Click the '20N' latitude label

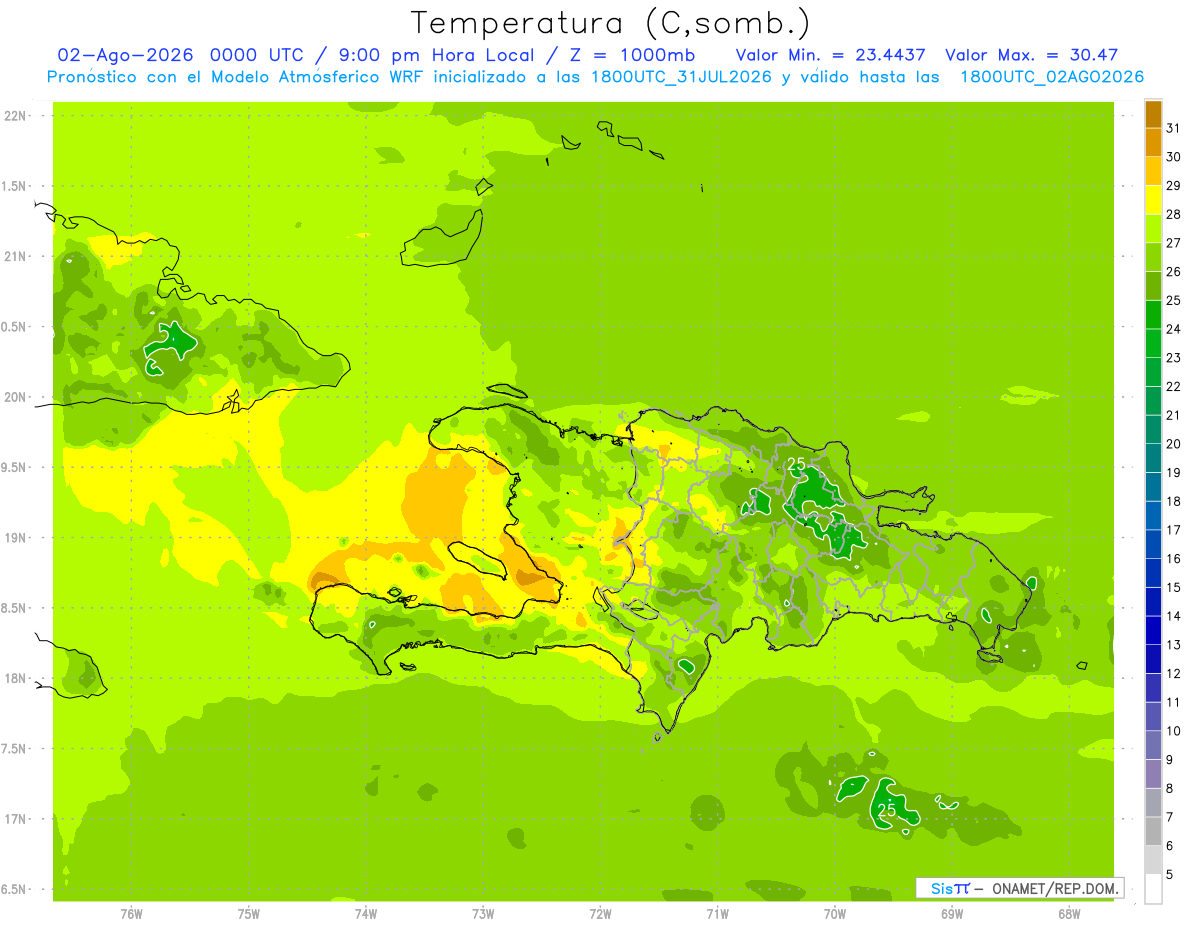[x=17, y=397]
